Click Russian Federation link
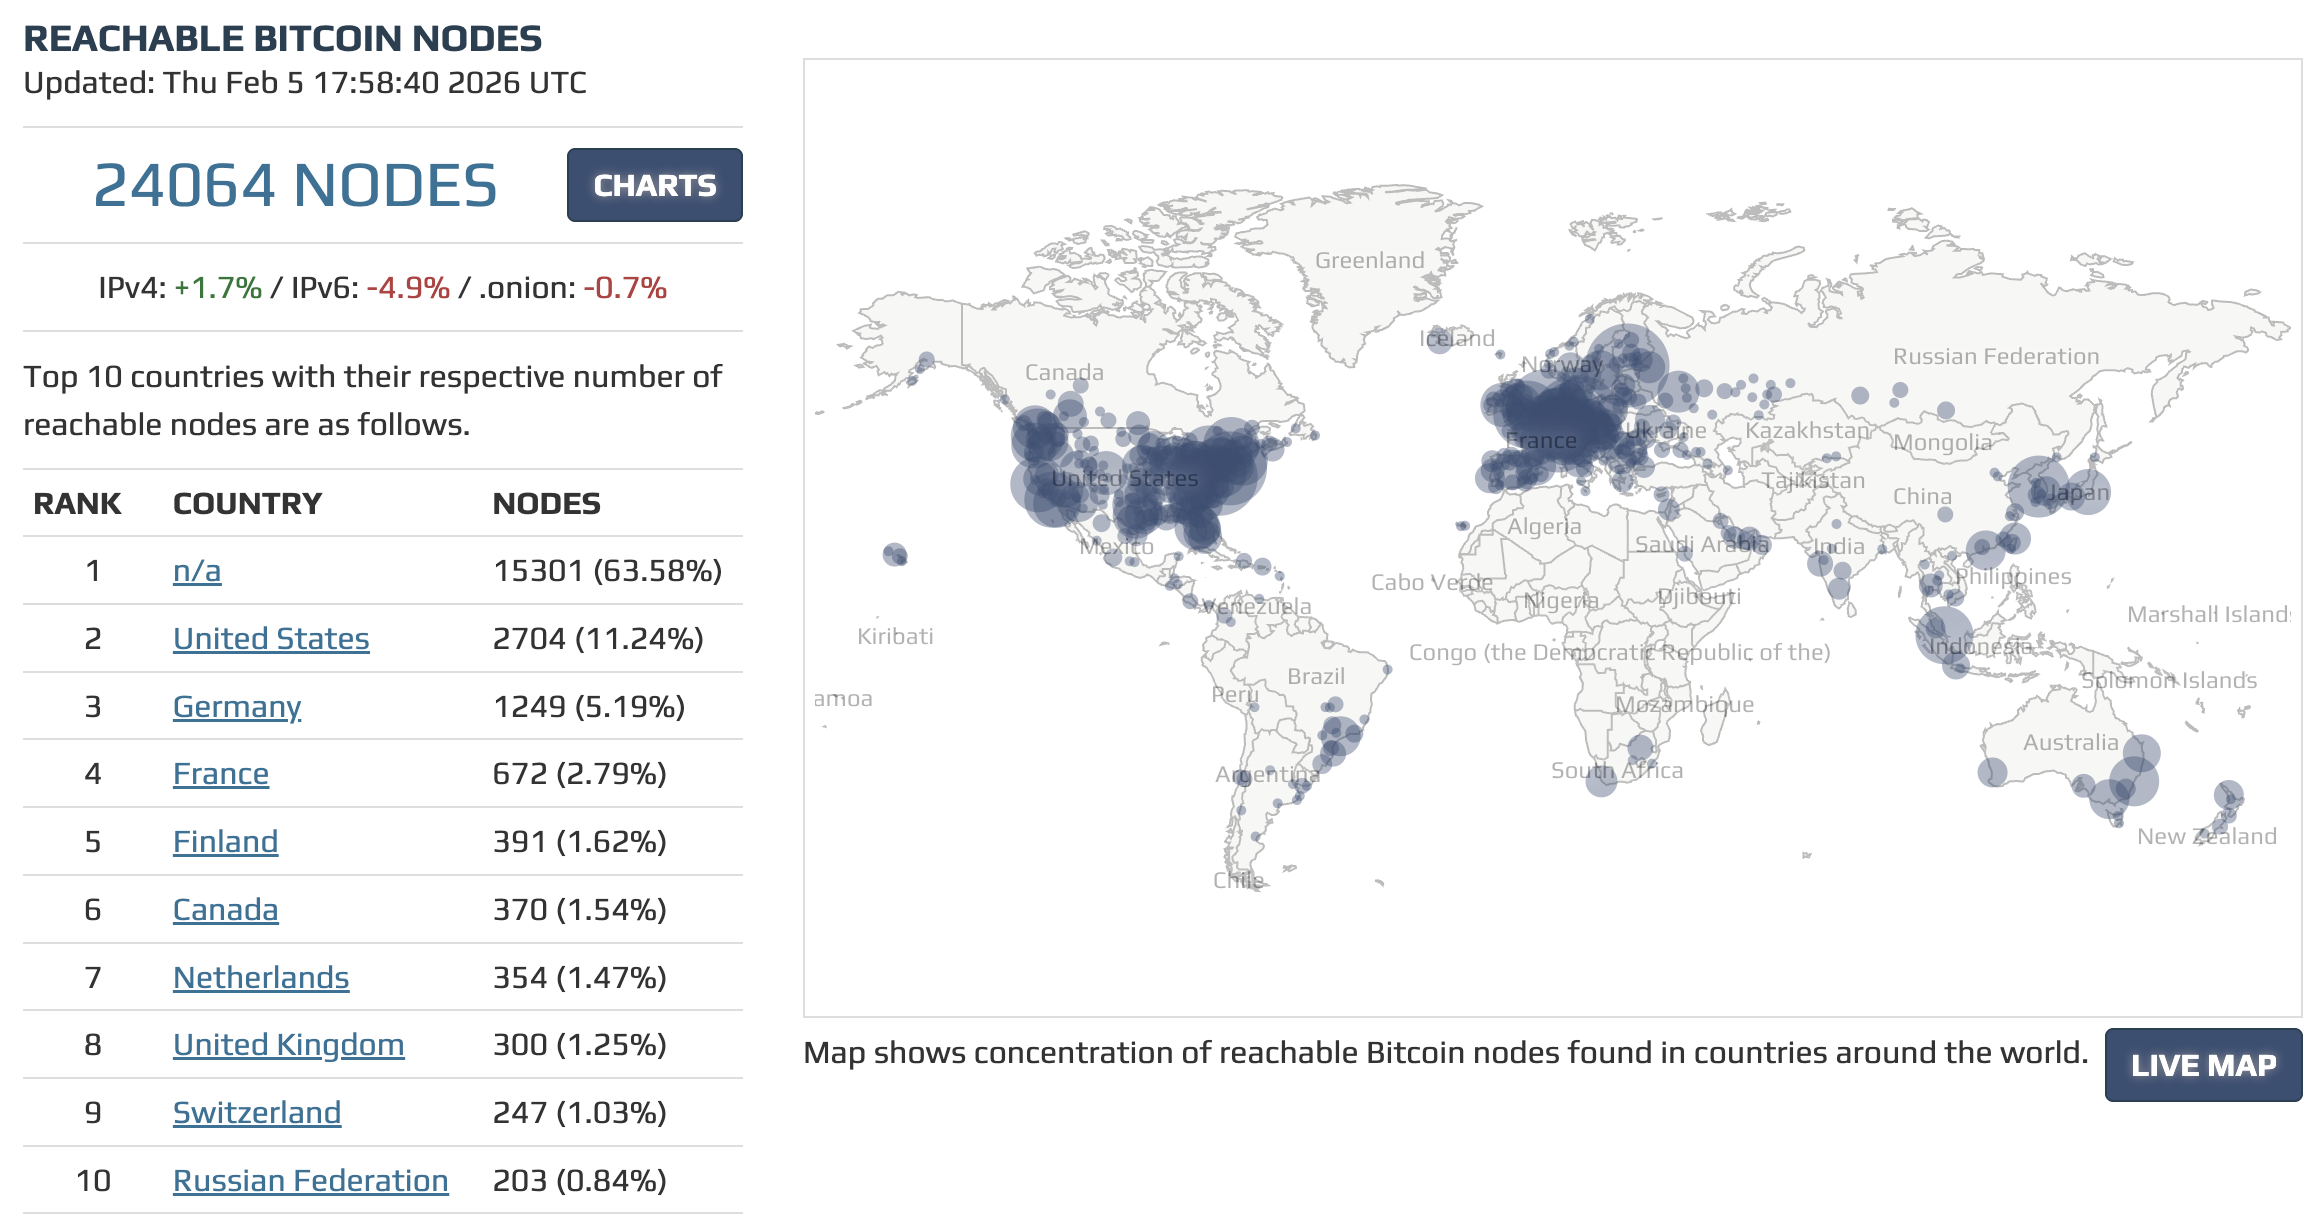Viewport: 2317px width, 1221px height. point(310,1181)
